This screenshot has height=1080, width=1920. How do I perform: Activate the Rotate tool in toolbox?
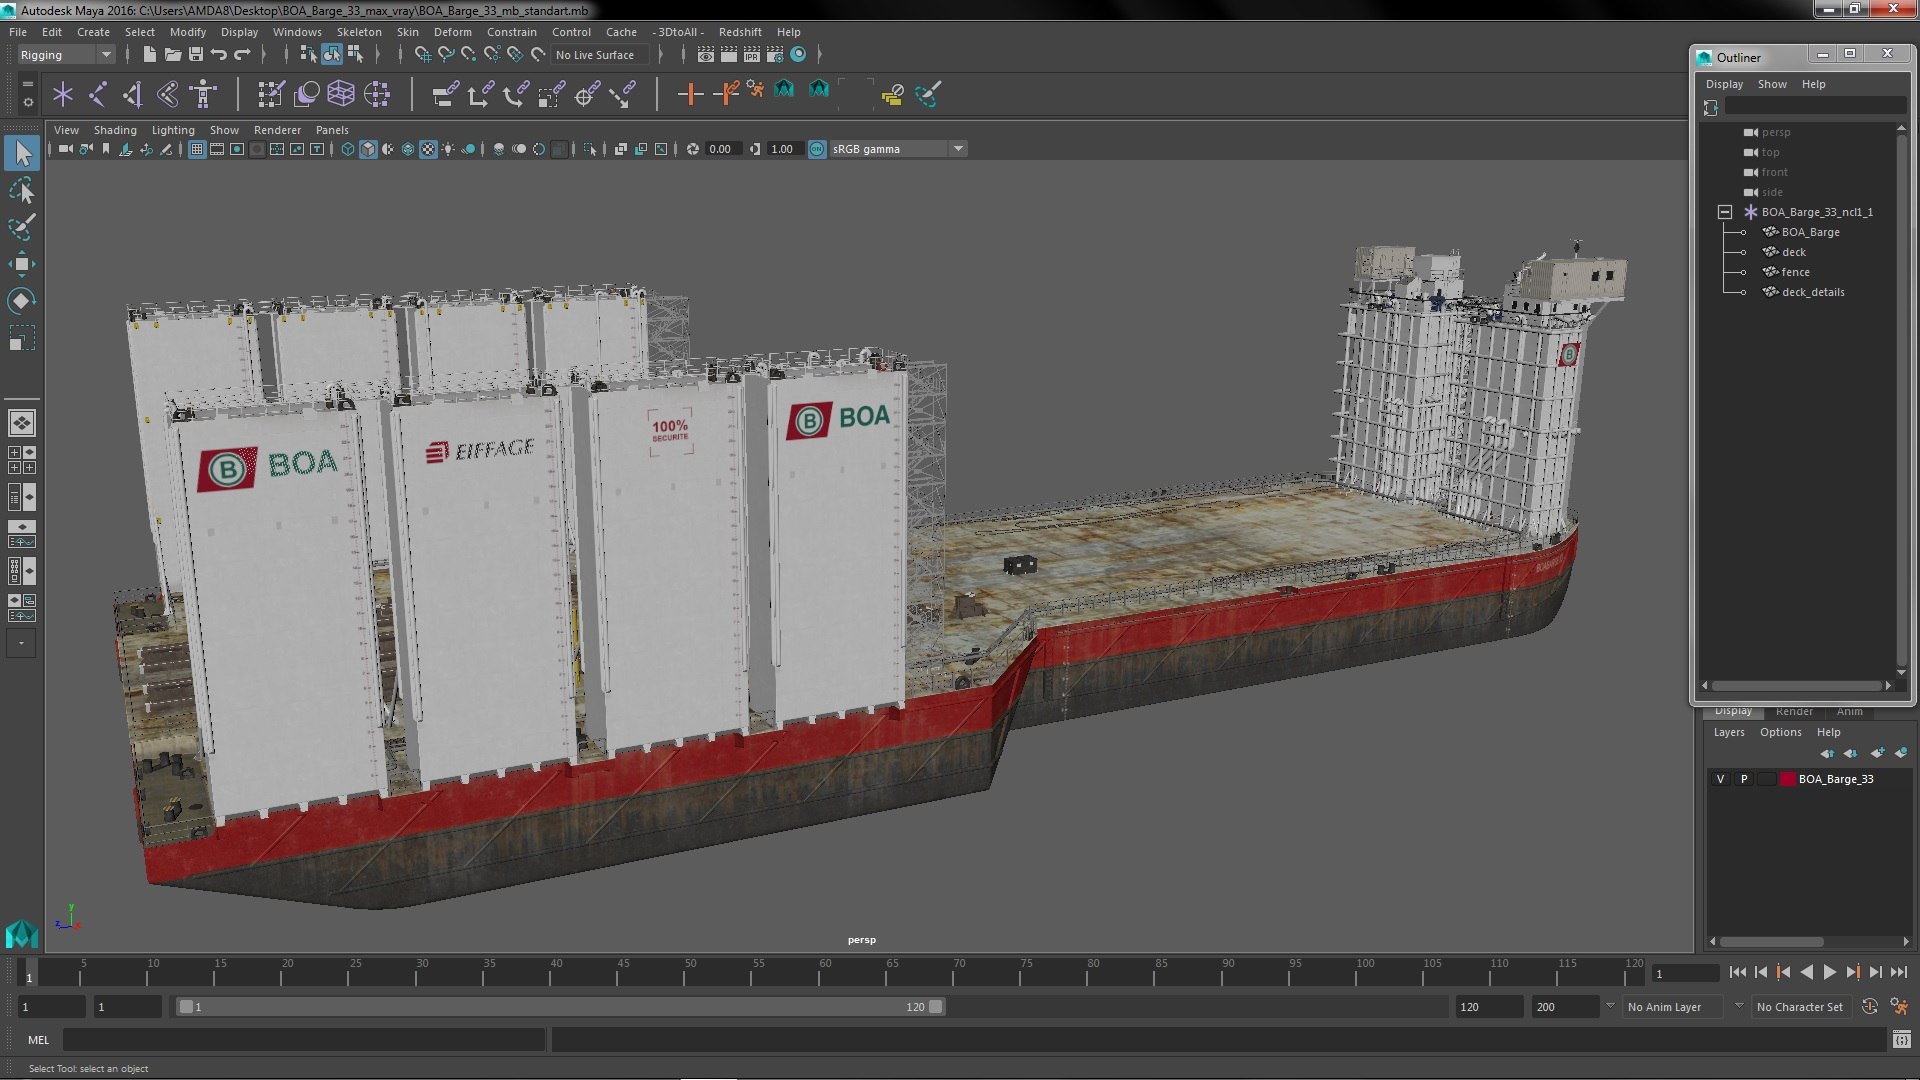coord(22,301)
